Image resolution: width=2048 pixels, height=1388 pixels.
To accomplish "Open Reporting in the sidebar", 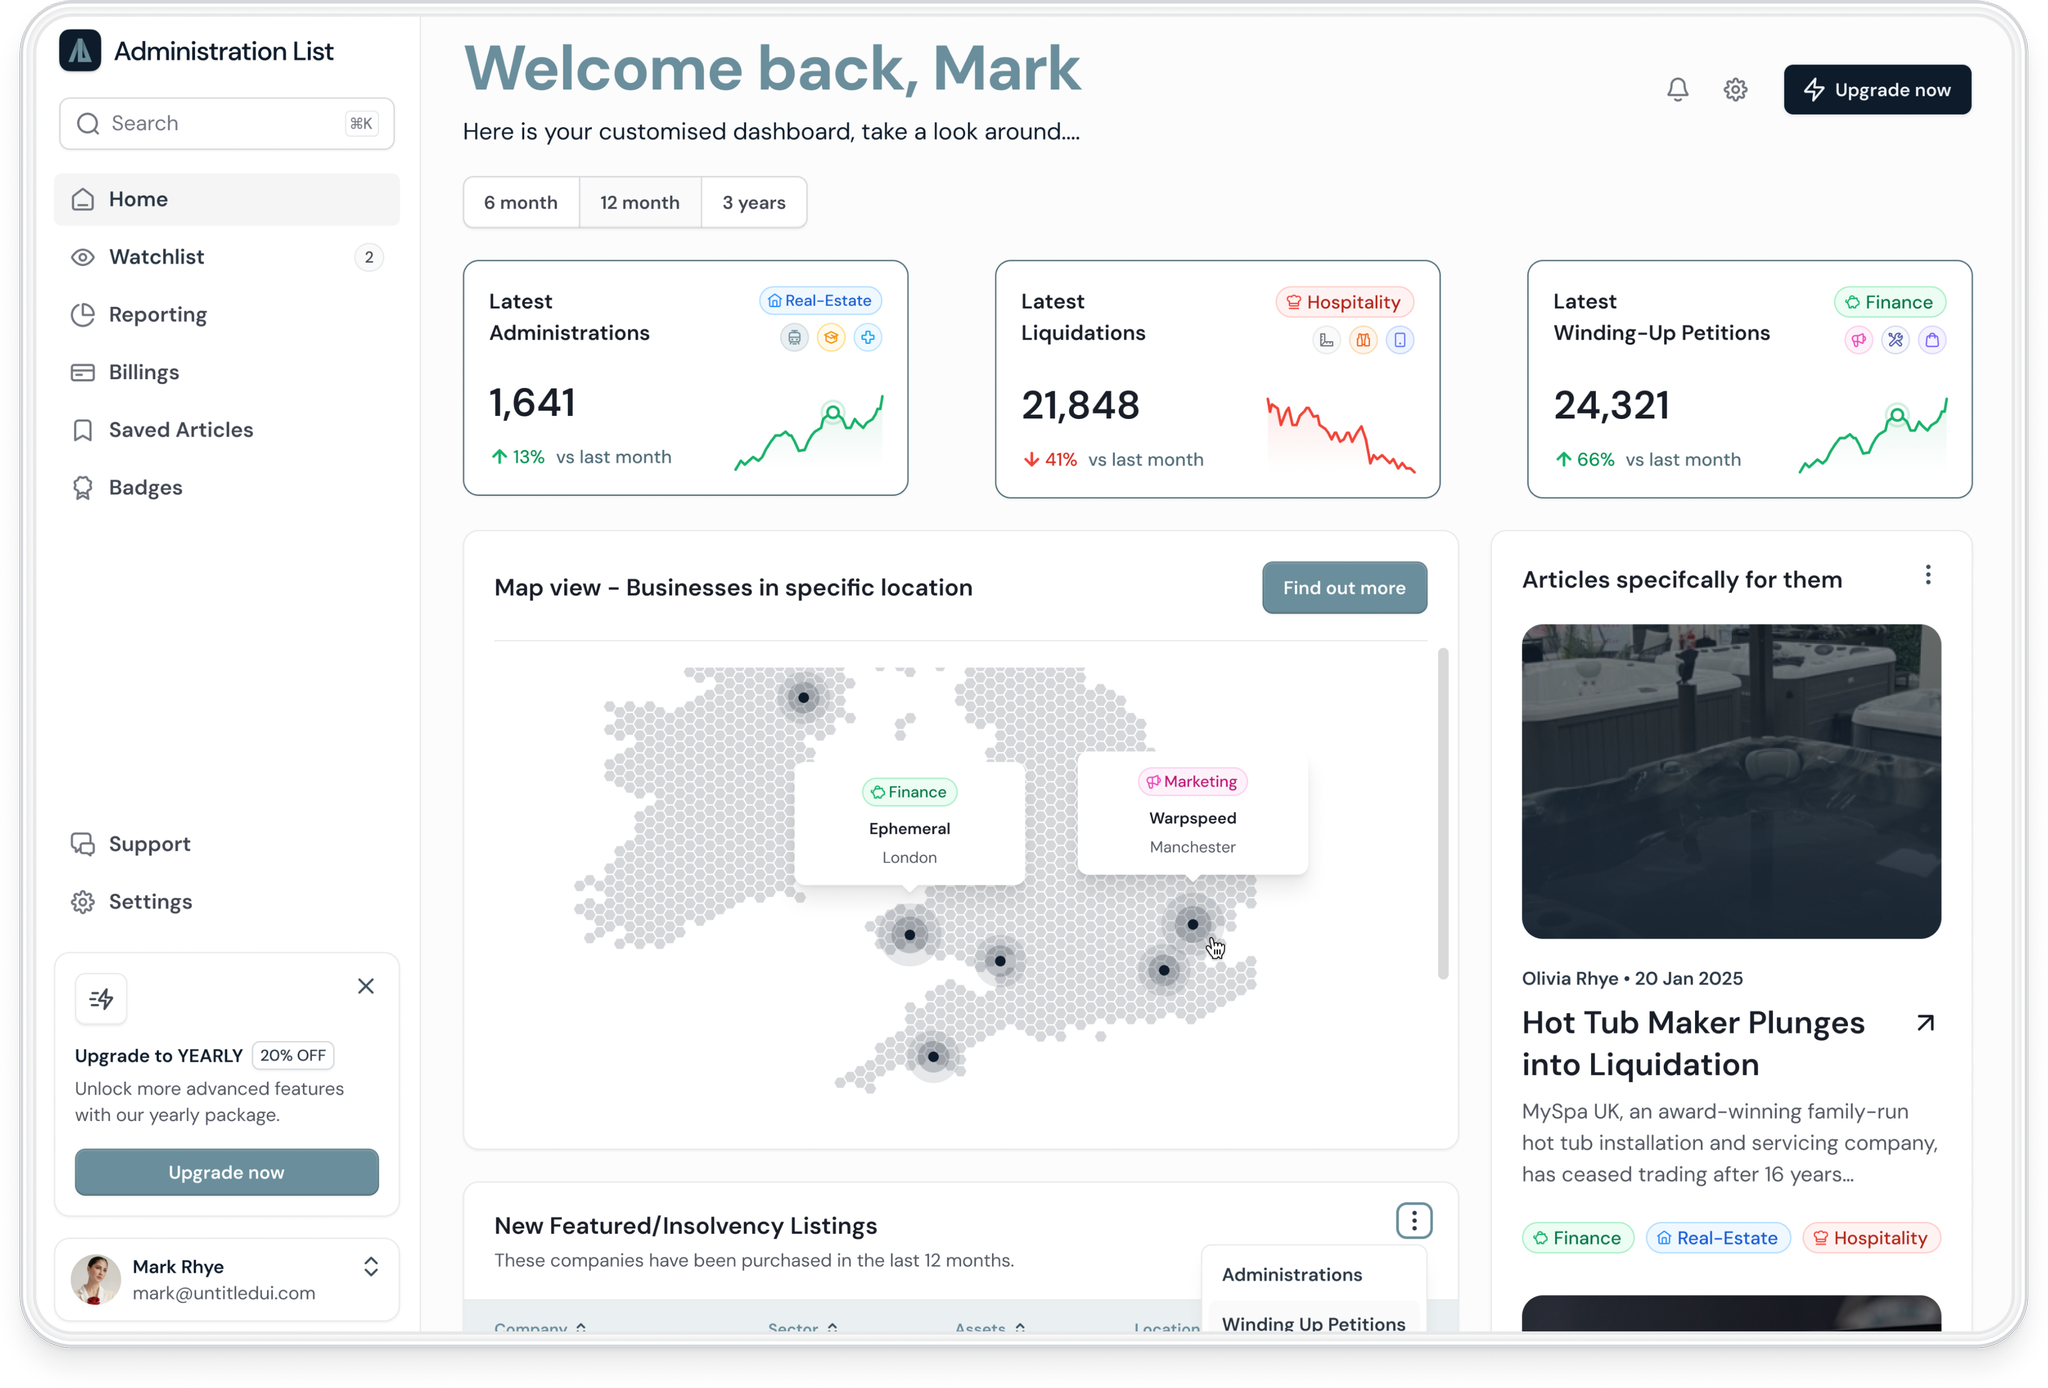I will tap(157, 314).
